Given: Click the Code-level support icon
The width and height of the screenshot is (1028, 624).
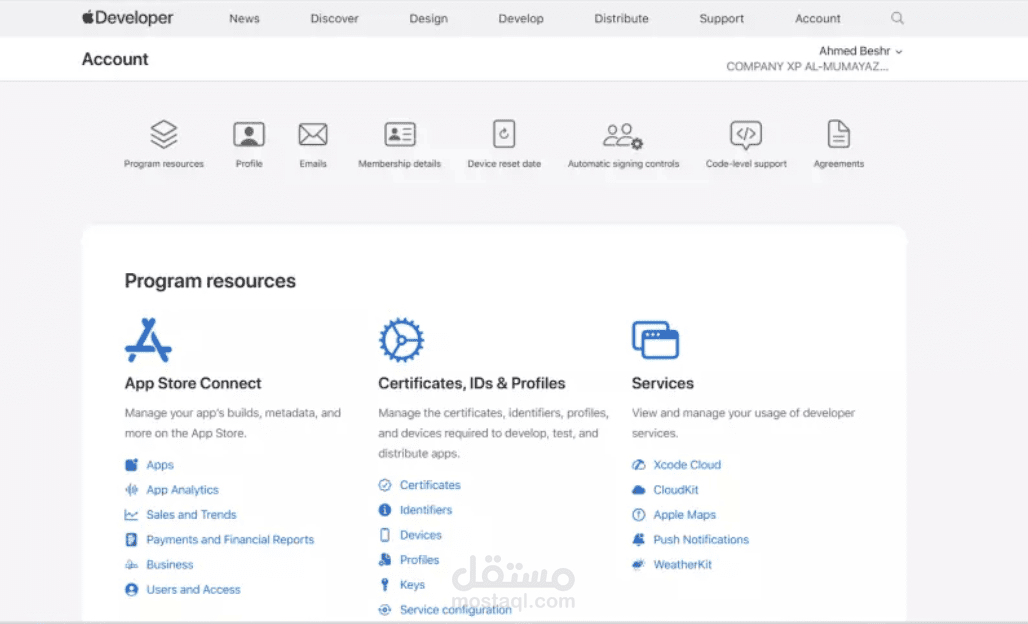Looking at the screenshot, I should click(746, 134).
